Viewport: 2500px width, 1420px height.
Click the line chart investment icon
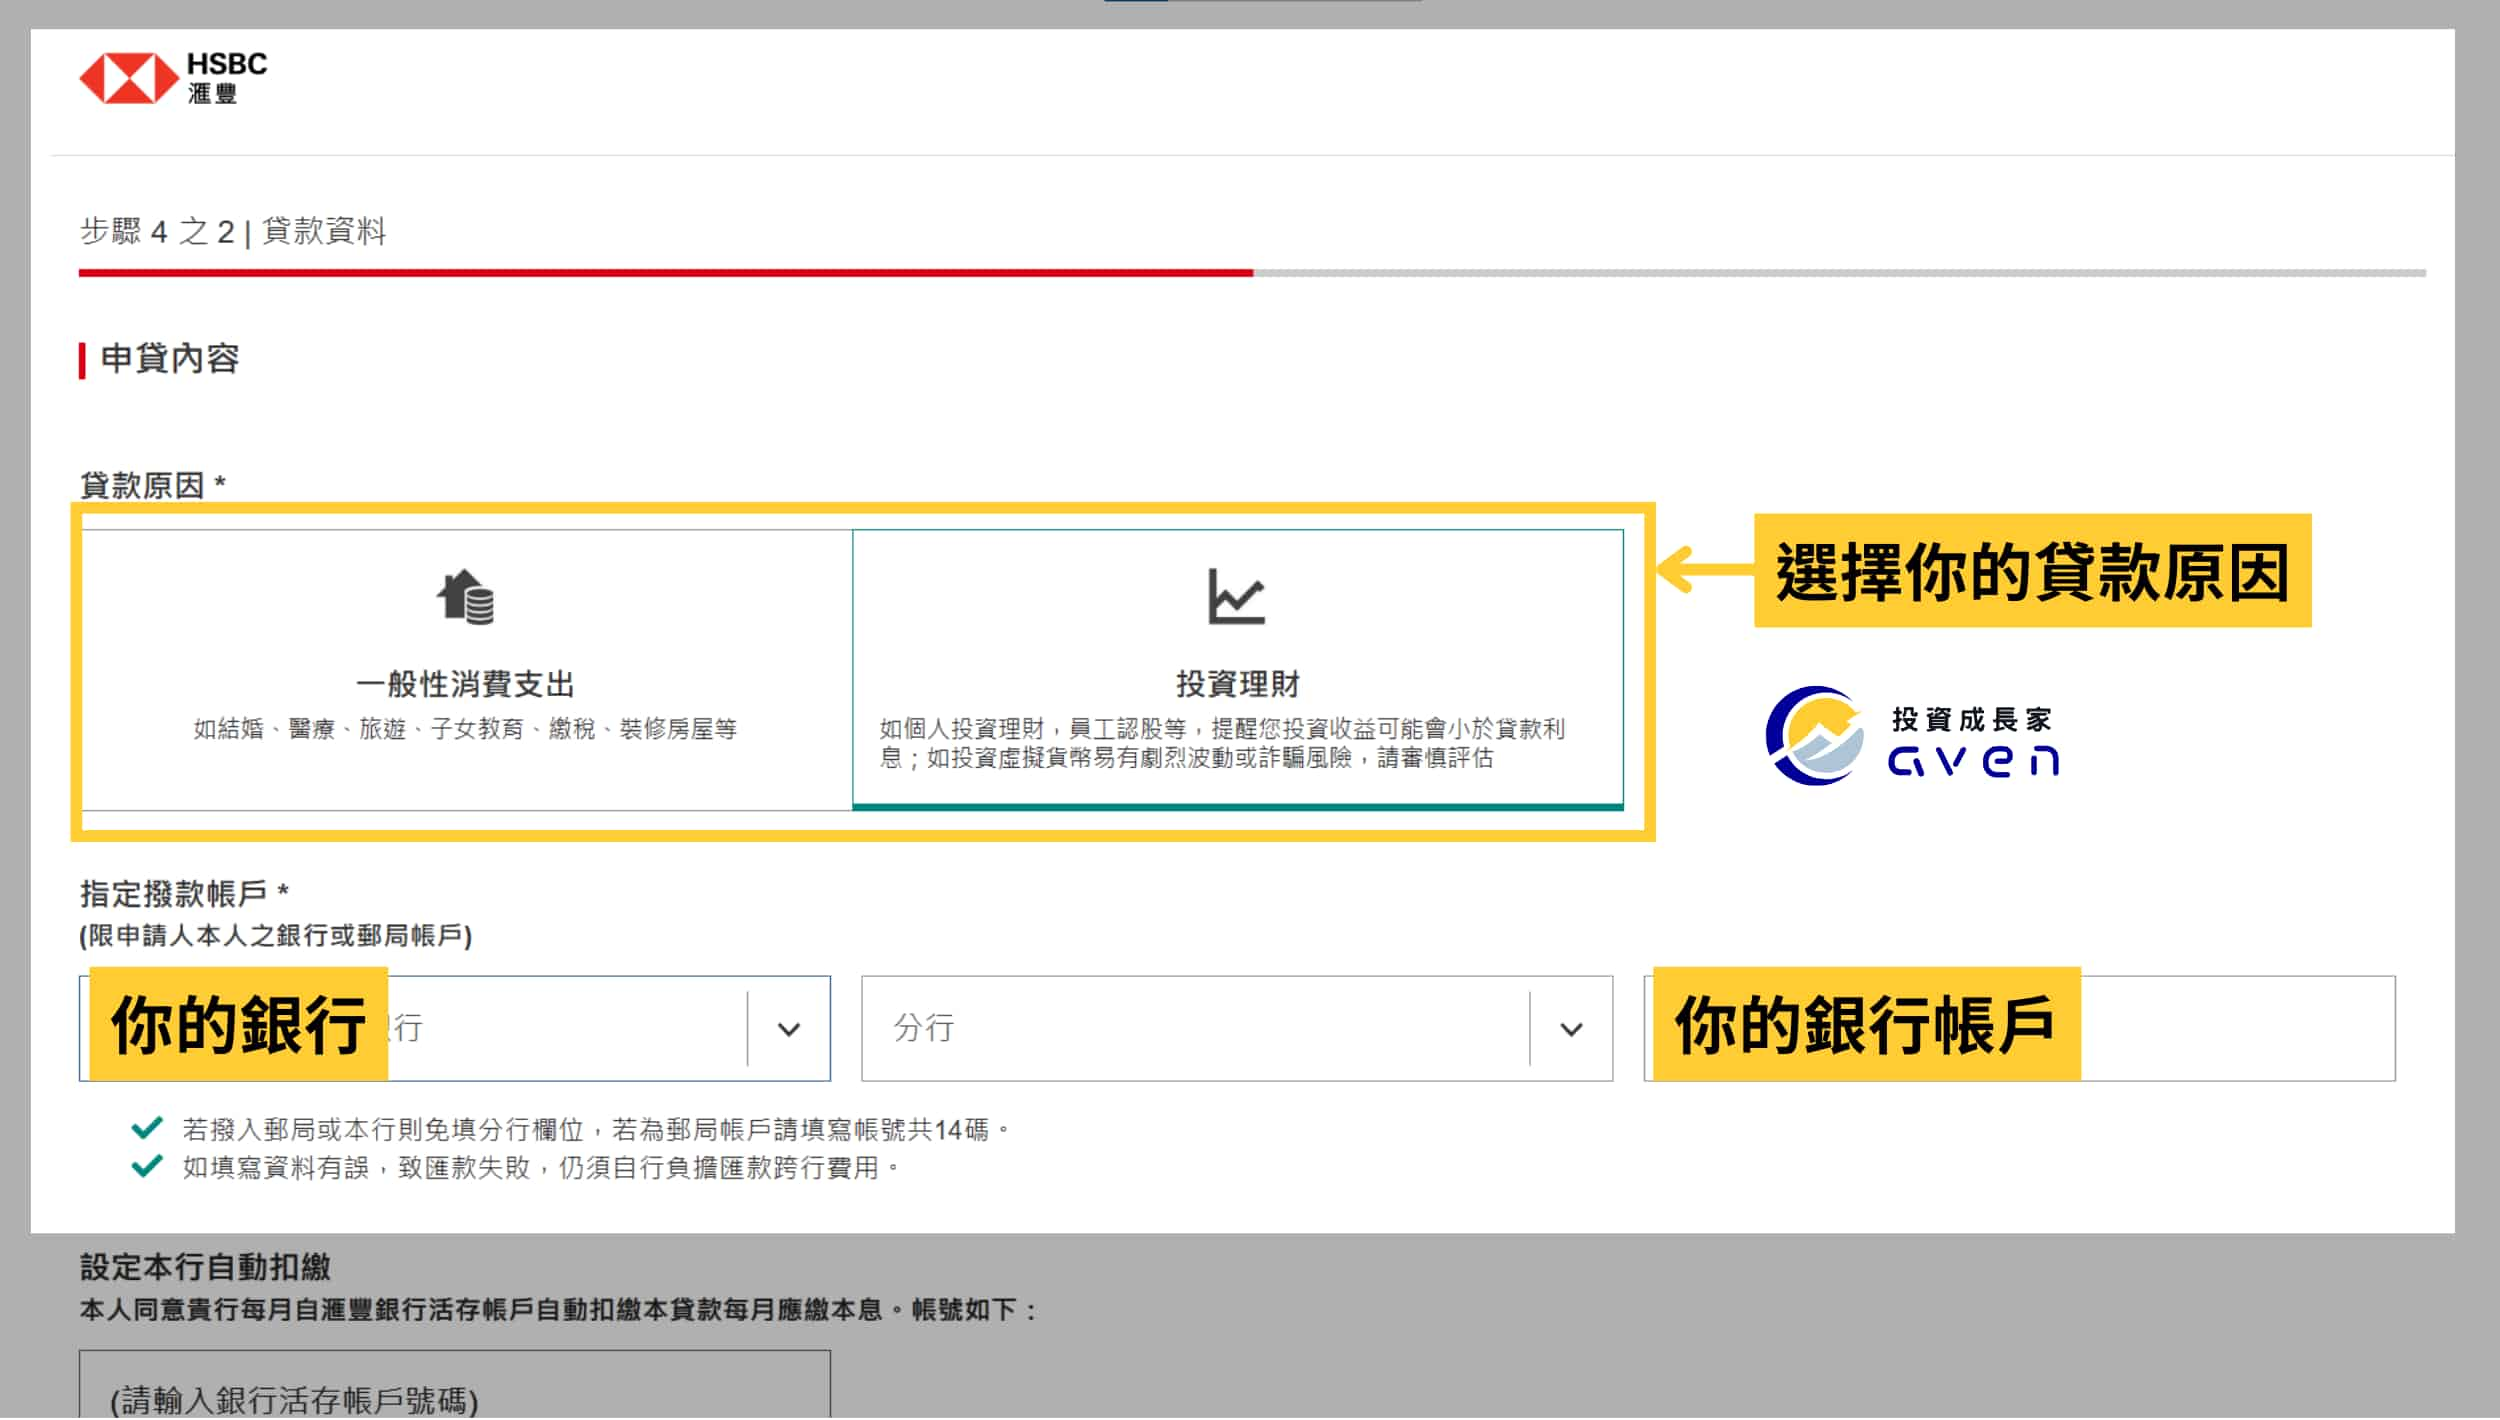[1237, 596]
